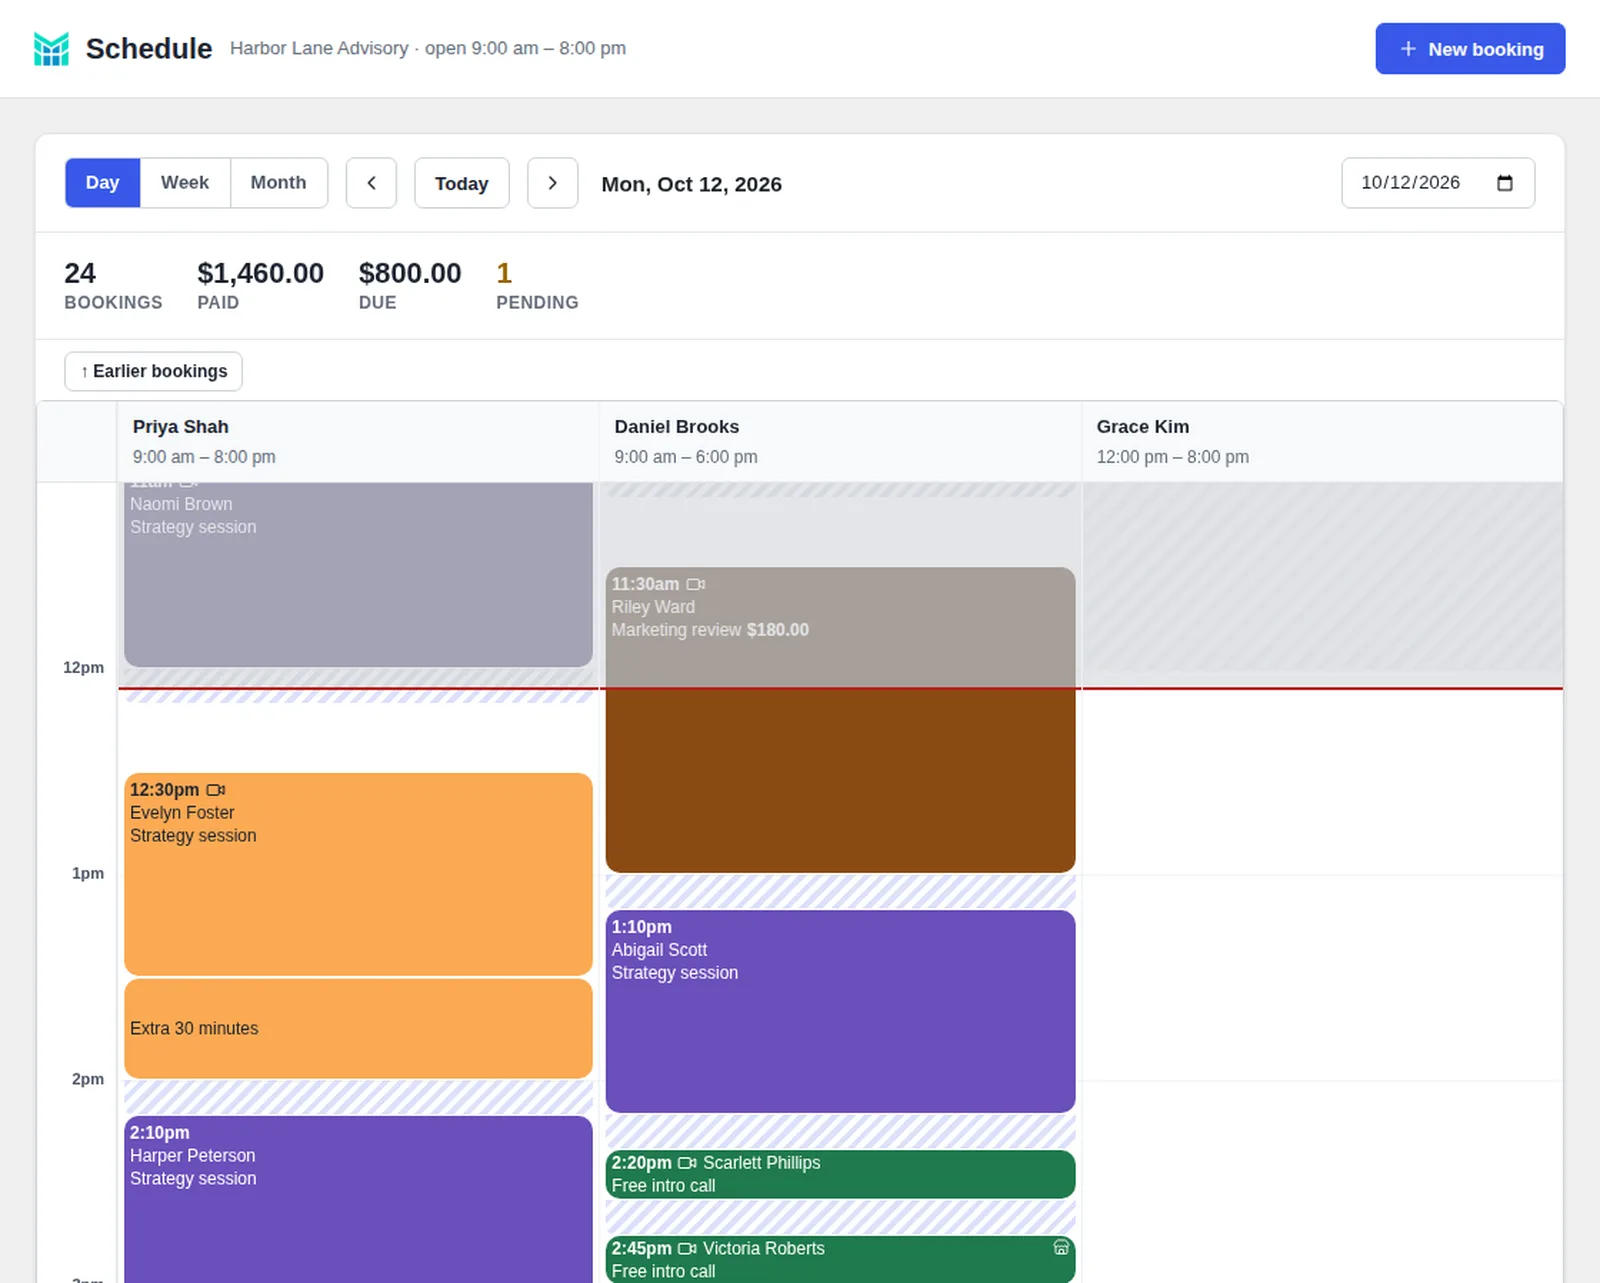Click the Schedule app logo icon

click(x=51, y=49)
